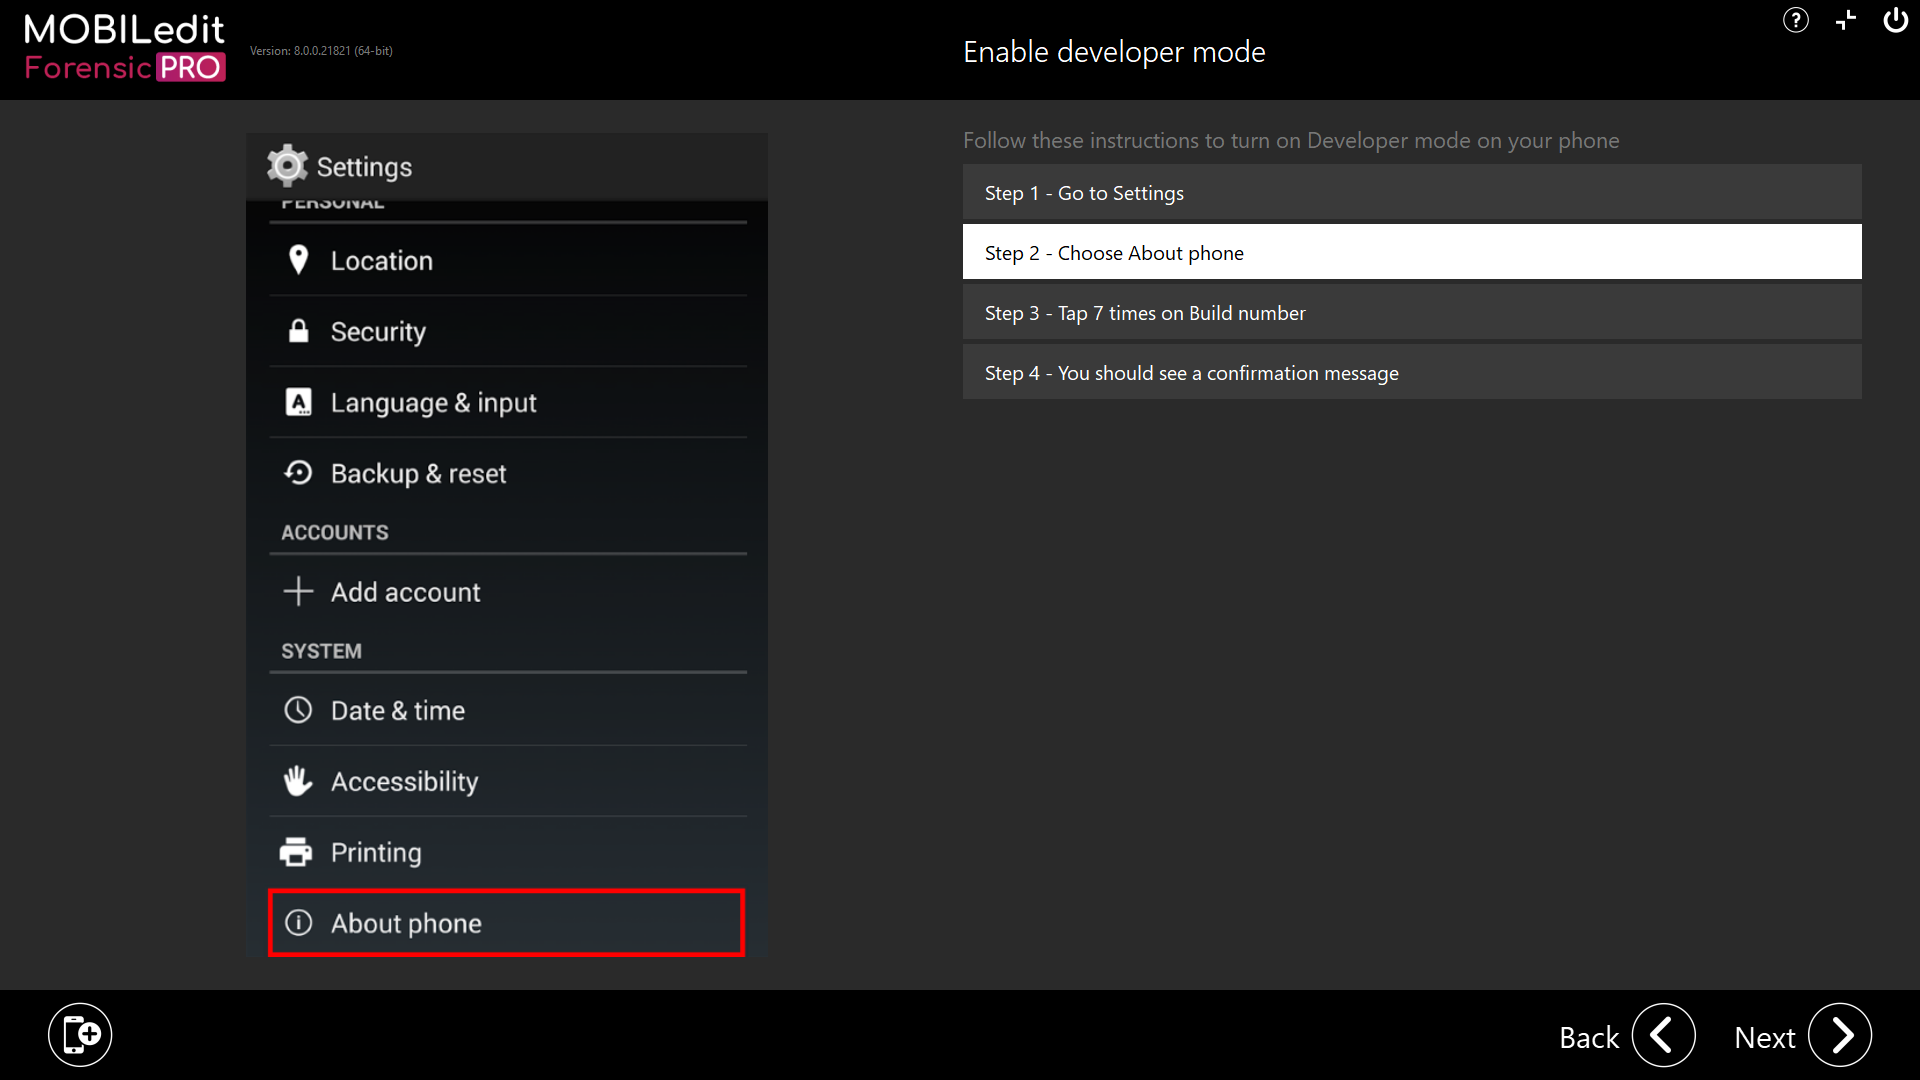Open Step 4 confirmation message instruction

1411,373
